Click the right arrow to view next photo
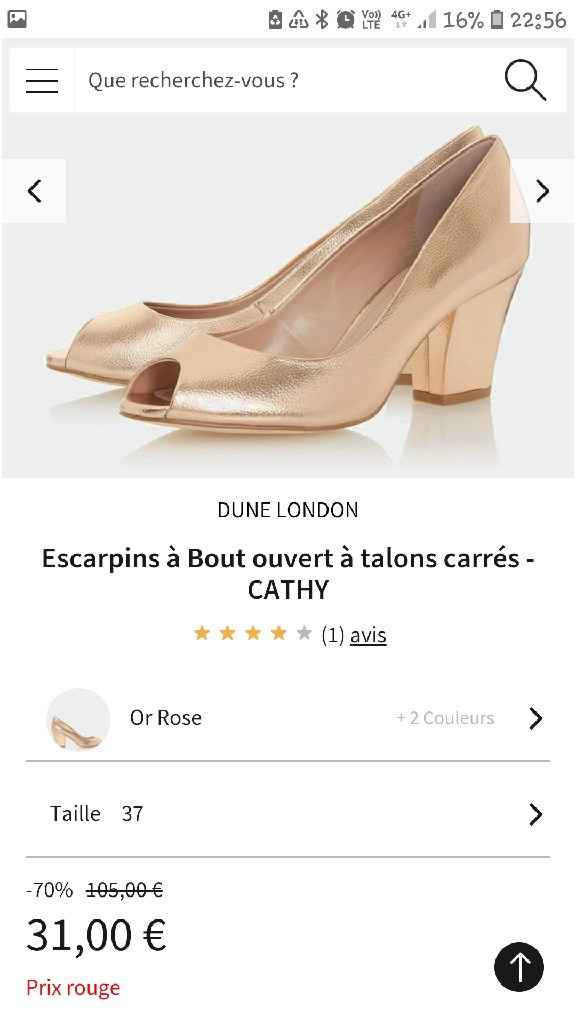576x1024 pixels. pyautogui.click(x=542, y=190)
